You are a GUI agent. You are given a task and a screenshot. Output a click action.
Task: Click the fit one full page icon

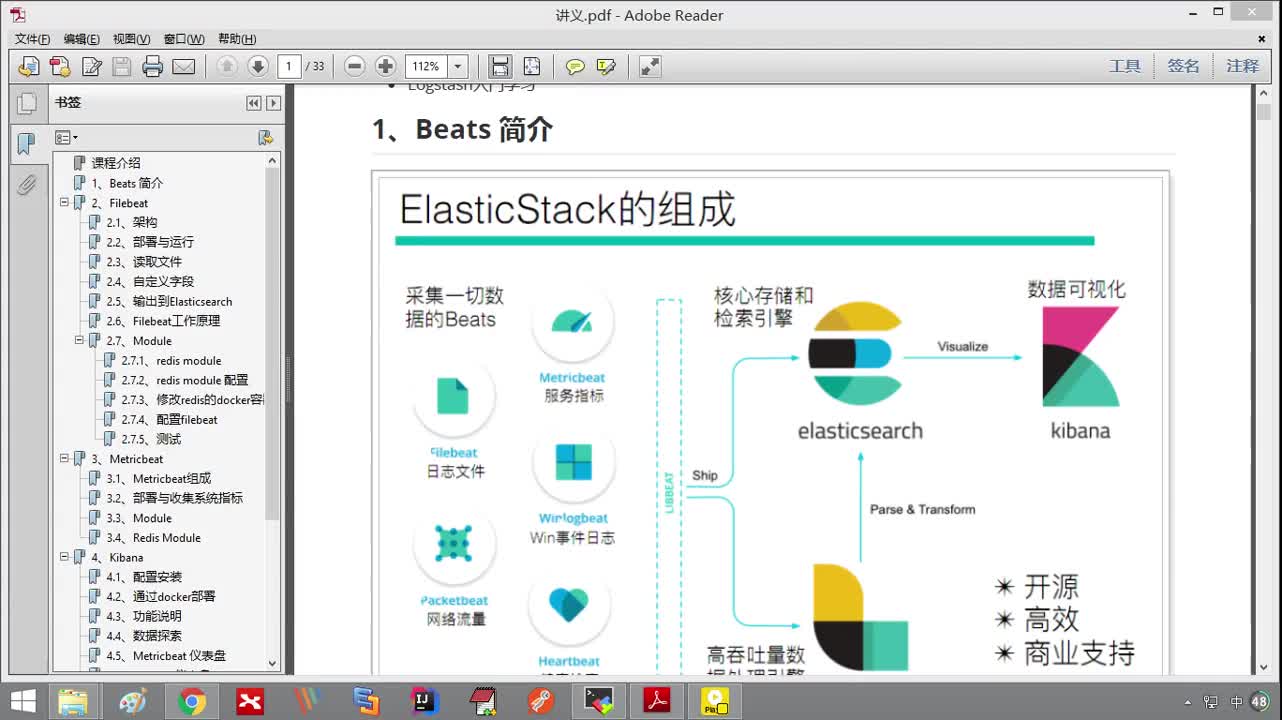[x=532, y=66]
